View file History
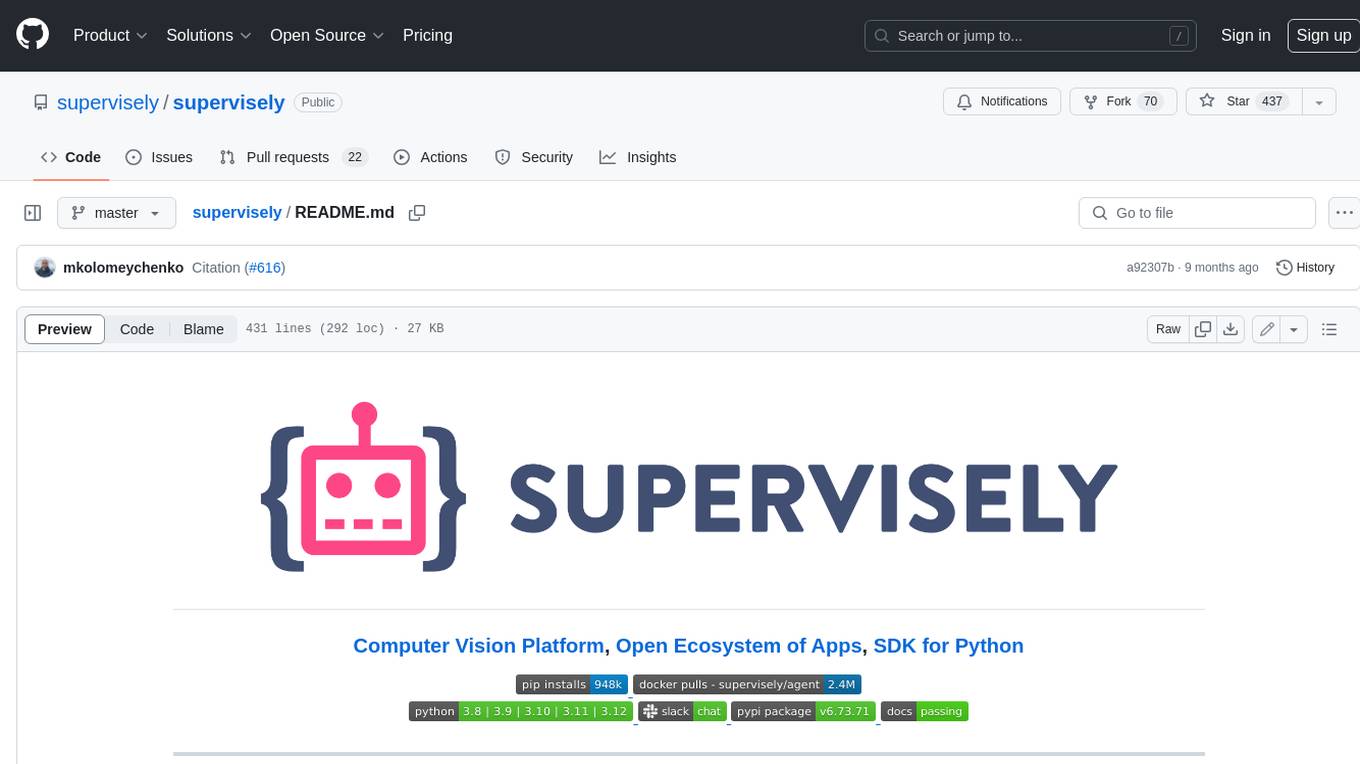The image size is (1360, 764). 1305,268
